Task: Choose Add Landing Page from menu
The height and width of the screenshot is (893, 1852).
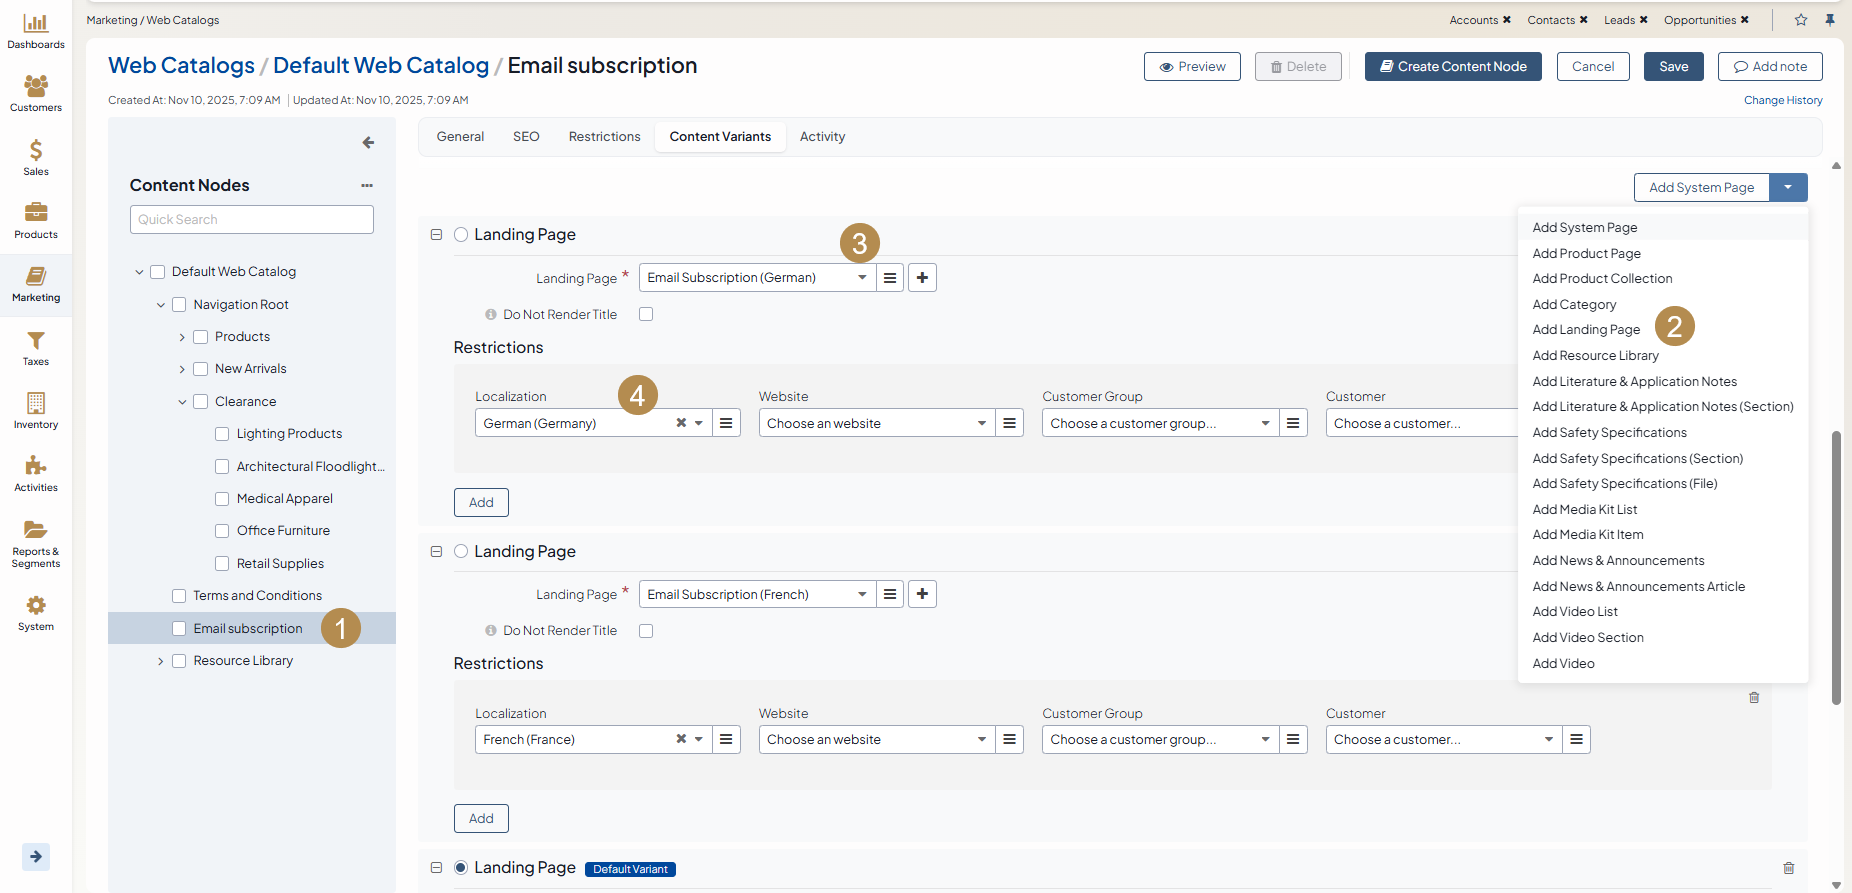Action: point(1586,330)
